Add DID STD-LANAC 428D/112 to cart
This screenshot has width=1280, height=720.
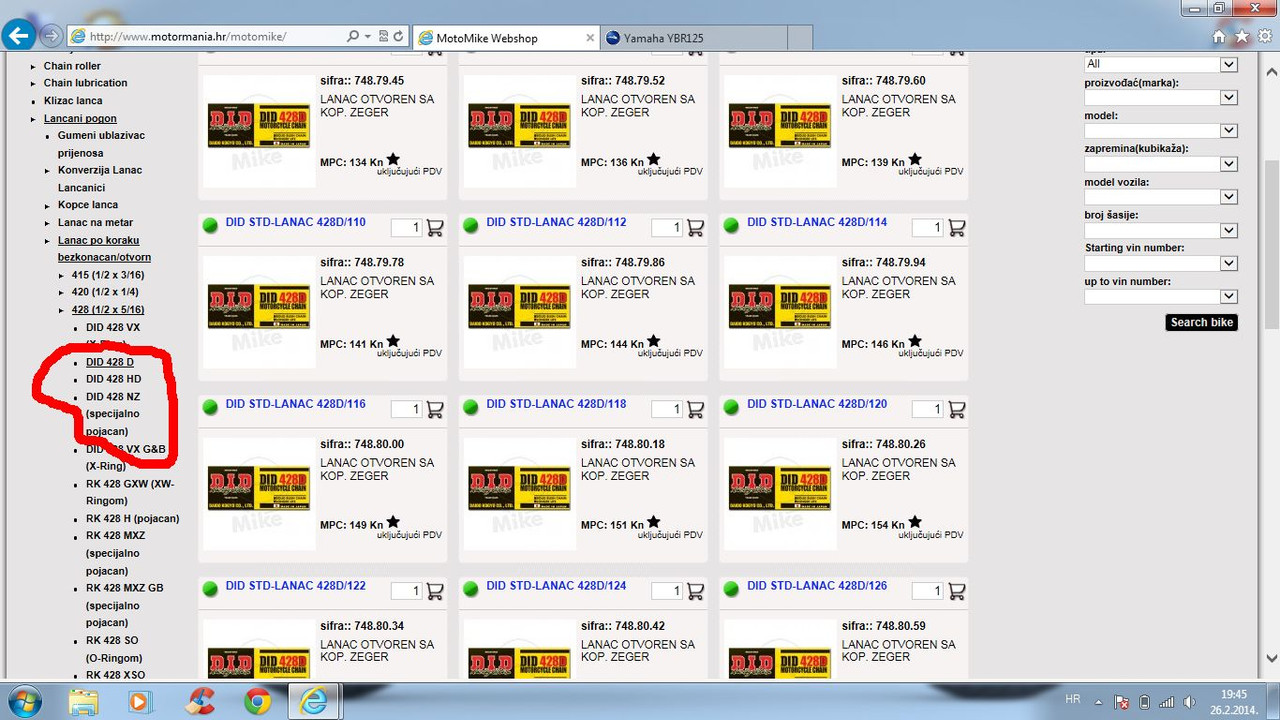pyautogui.click(x=696, y=228)
